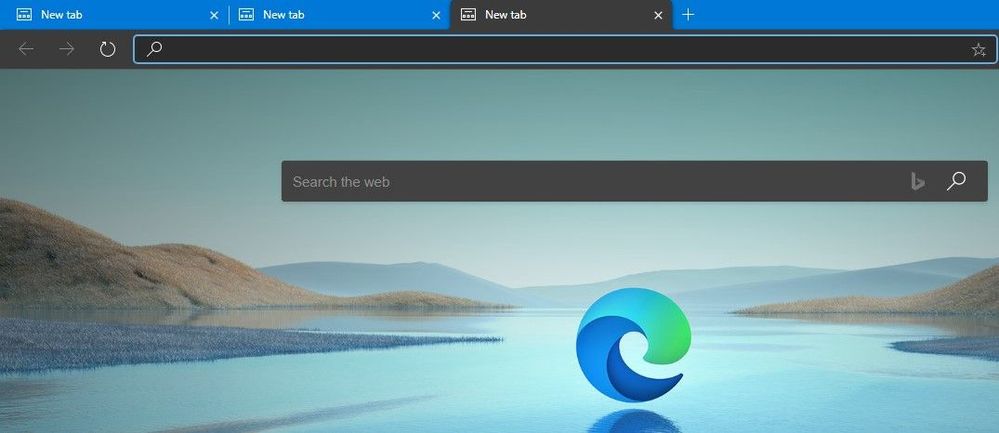The image size is (999, 433).
Task: Close the third New tab
Action: pyautogui.click(x=658, y=15)
